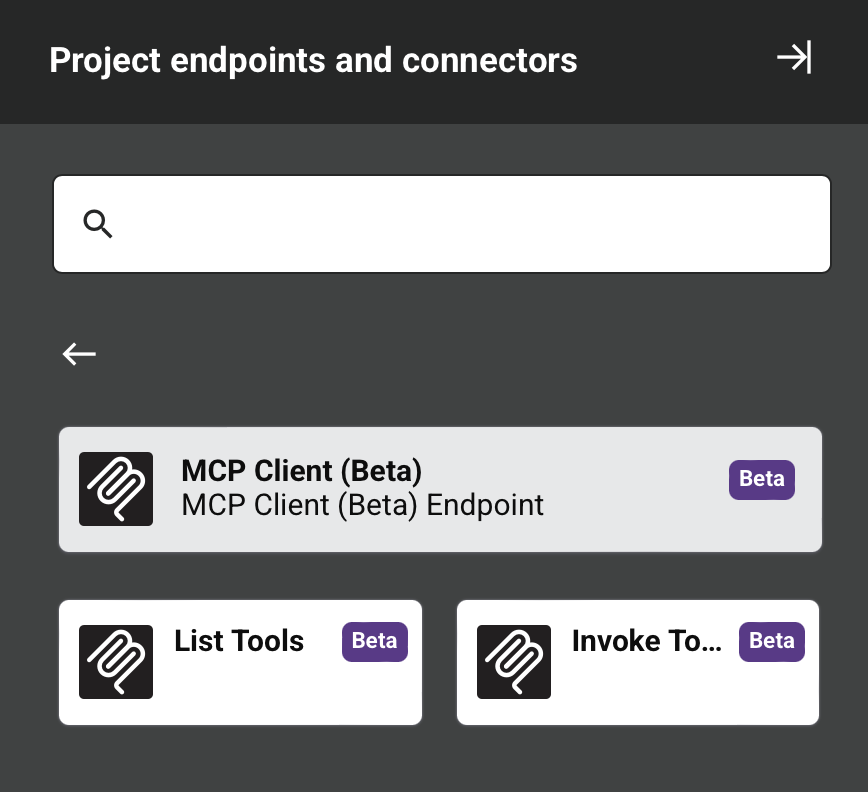Click the List Tools connector icon
Image resolution: width=868 pixels, height=792 pixels.
click(116, 662)
